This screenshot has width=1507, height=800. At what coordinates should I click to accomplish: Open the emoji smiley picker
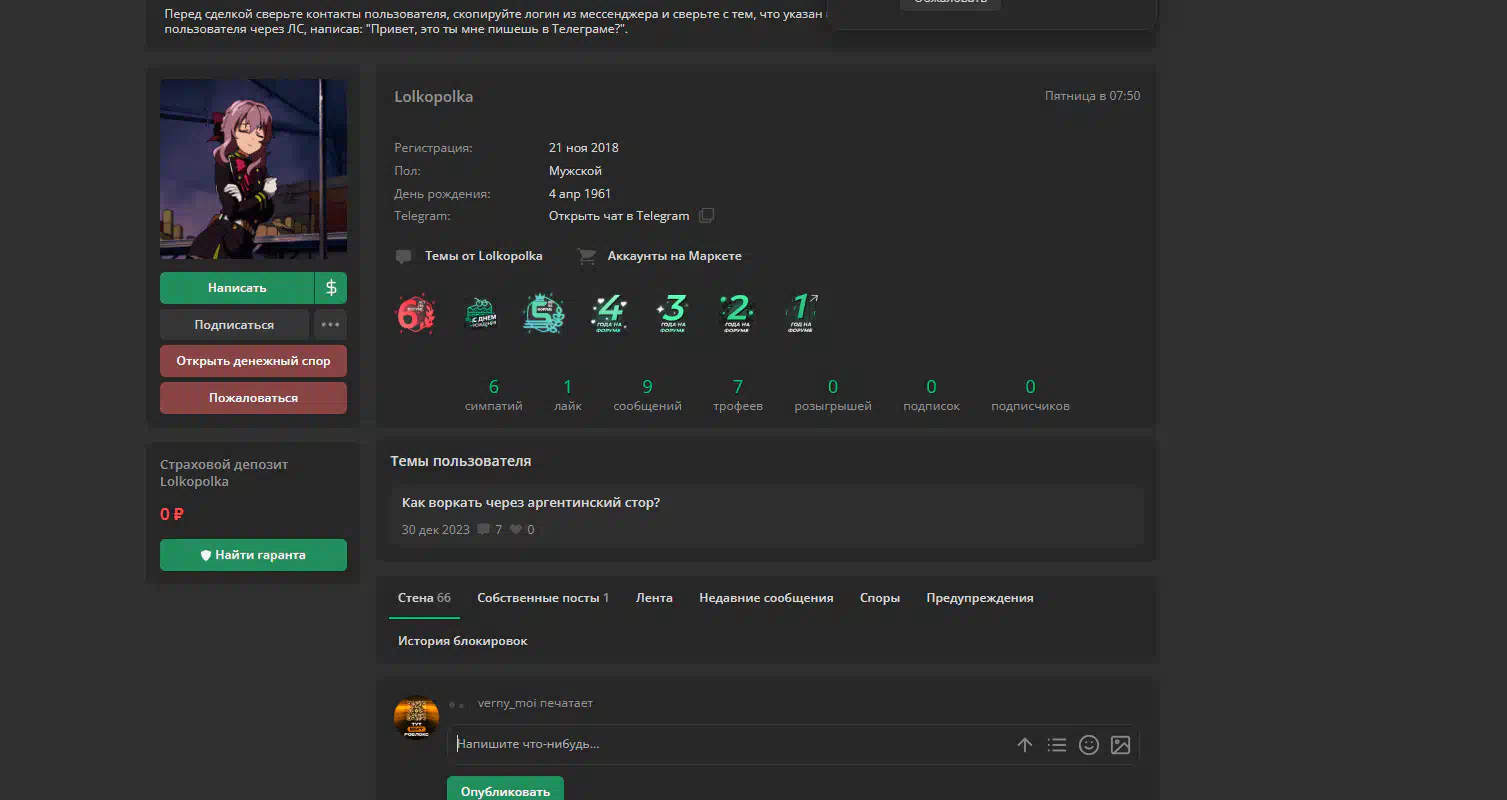1089,744
